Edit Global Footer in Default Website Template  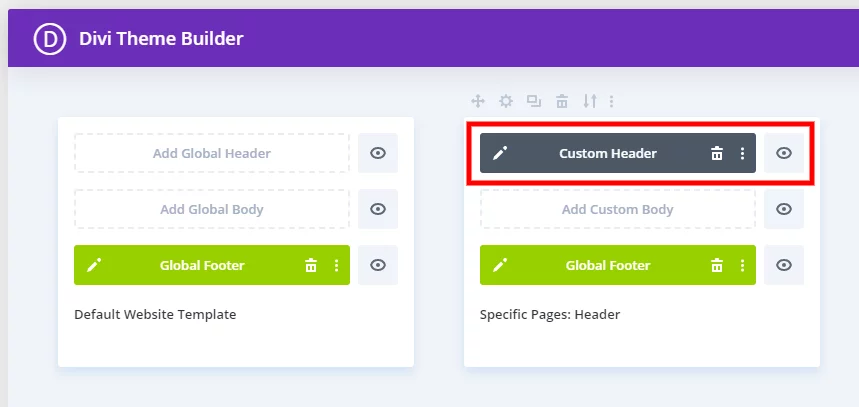[x=94, y=265]
